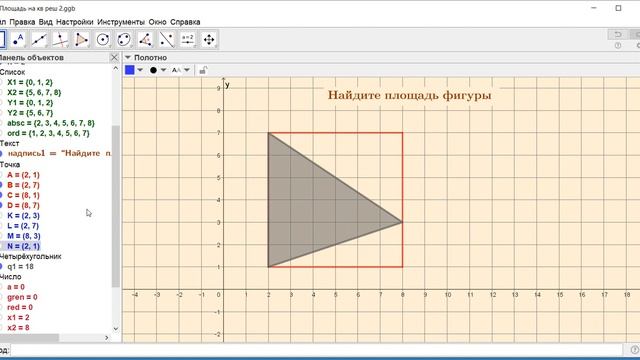Collapse the Полотно style bar triangle

(128, 58)
